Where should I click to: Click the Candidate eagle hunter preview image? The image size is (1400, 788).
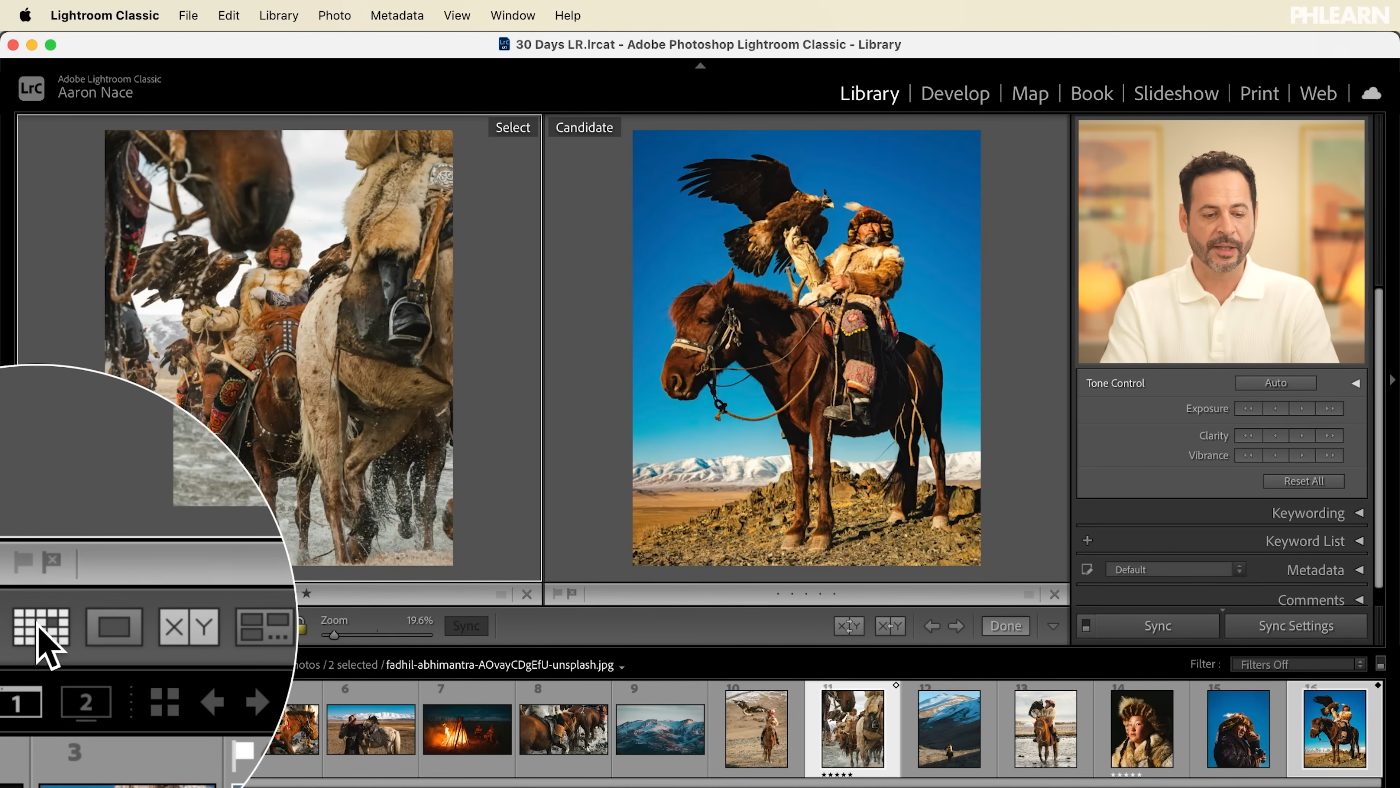coord(806,348)
